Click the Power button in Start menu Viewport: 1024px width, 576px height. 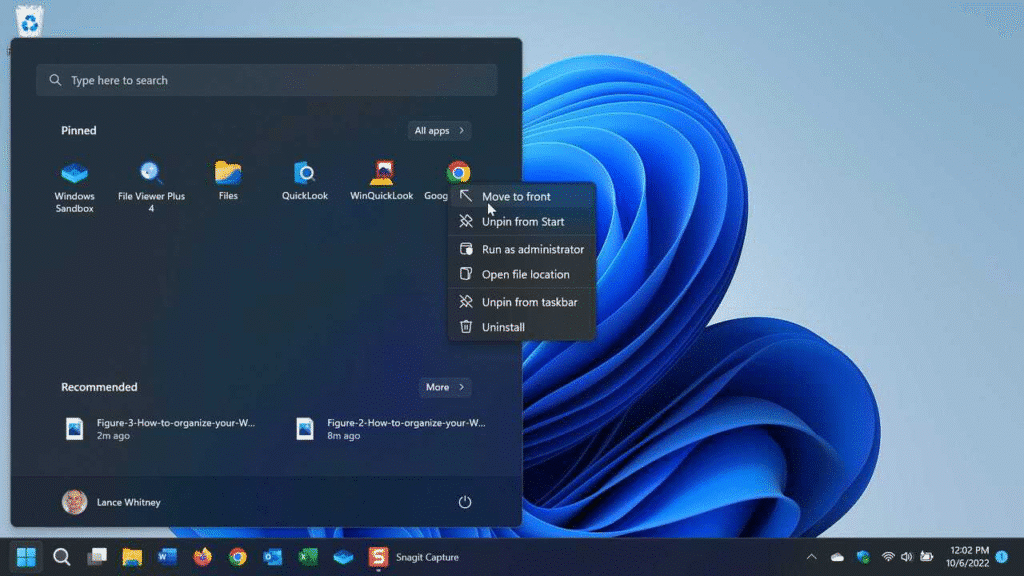tap(464, 502)
